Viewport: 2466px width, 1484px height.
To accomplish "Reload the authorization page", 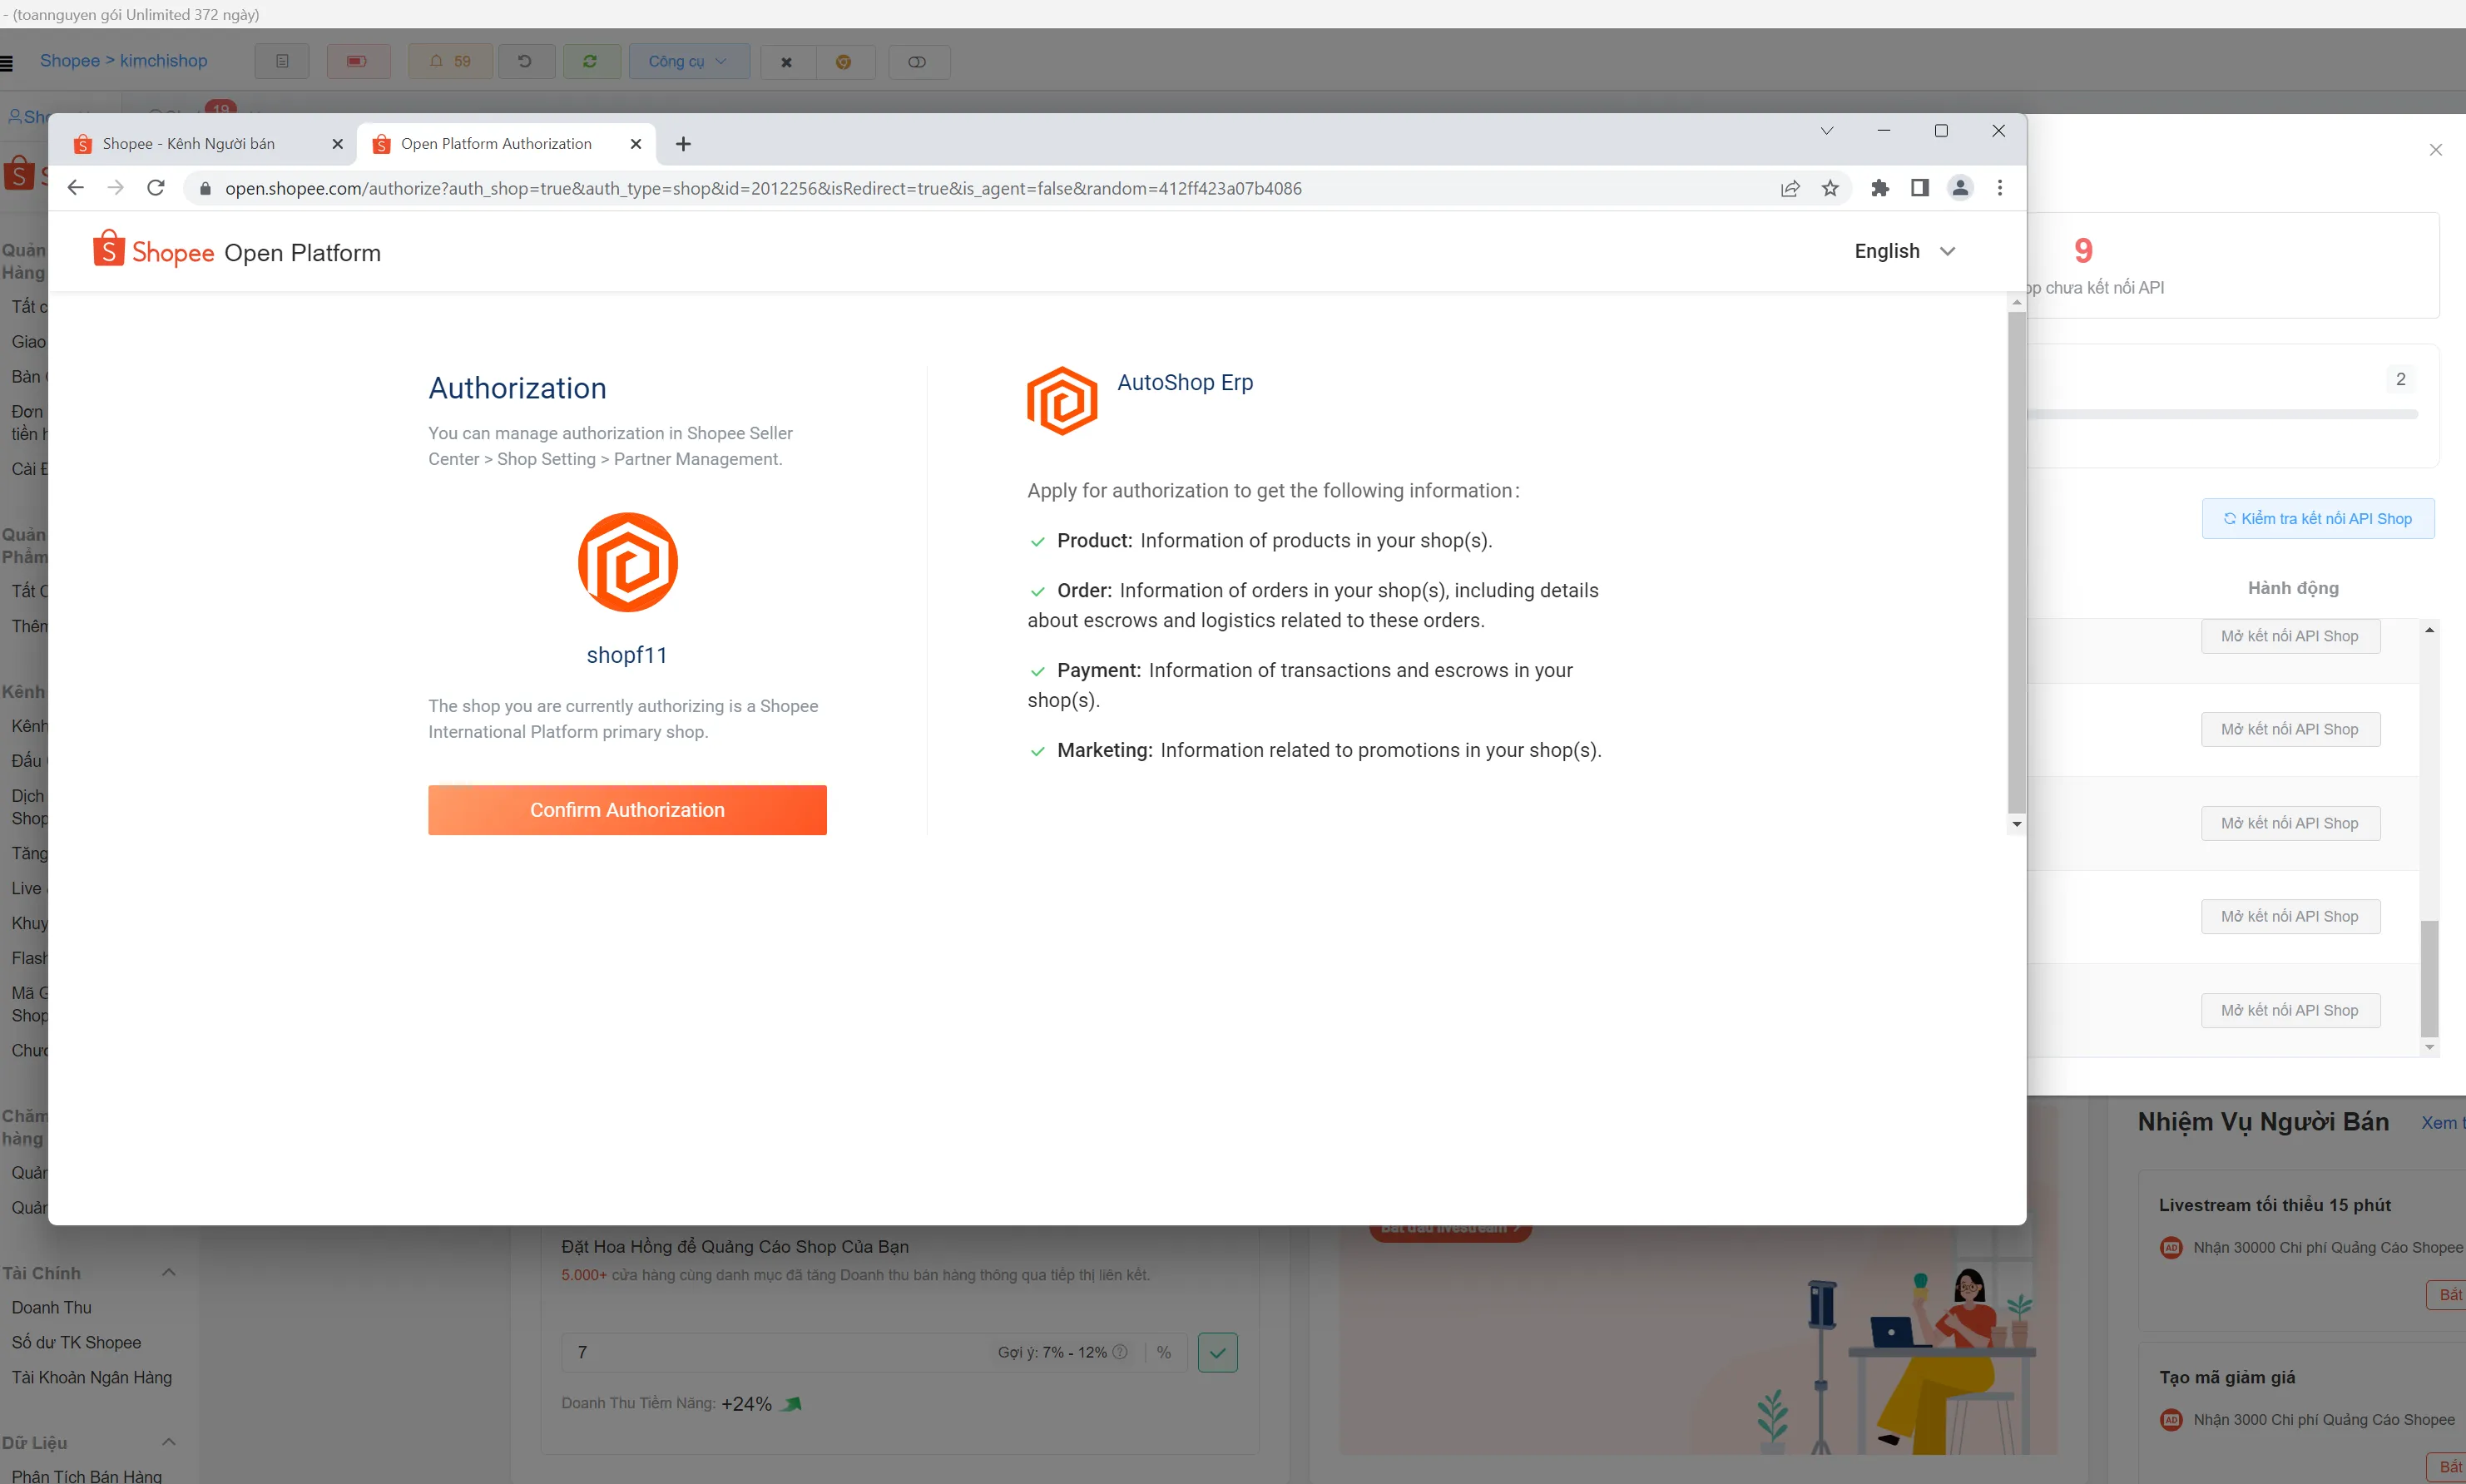I will click(156, 188).
